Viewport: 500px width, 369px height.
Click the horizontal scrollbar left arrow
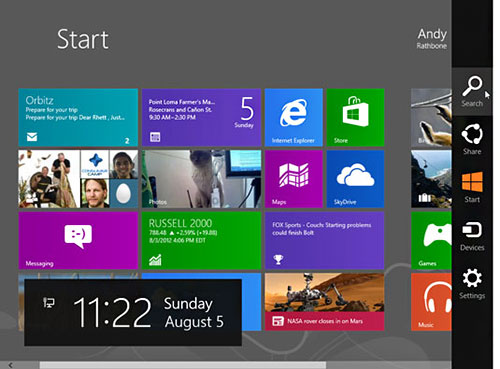tap(11, 365)
